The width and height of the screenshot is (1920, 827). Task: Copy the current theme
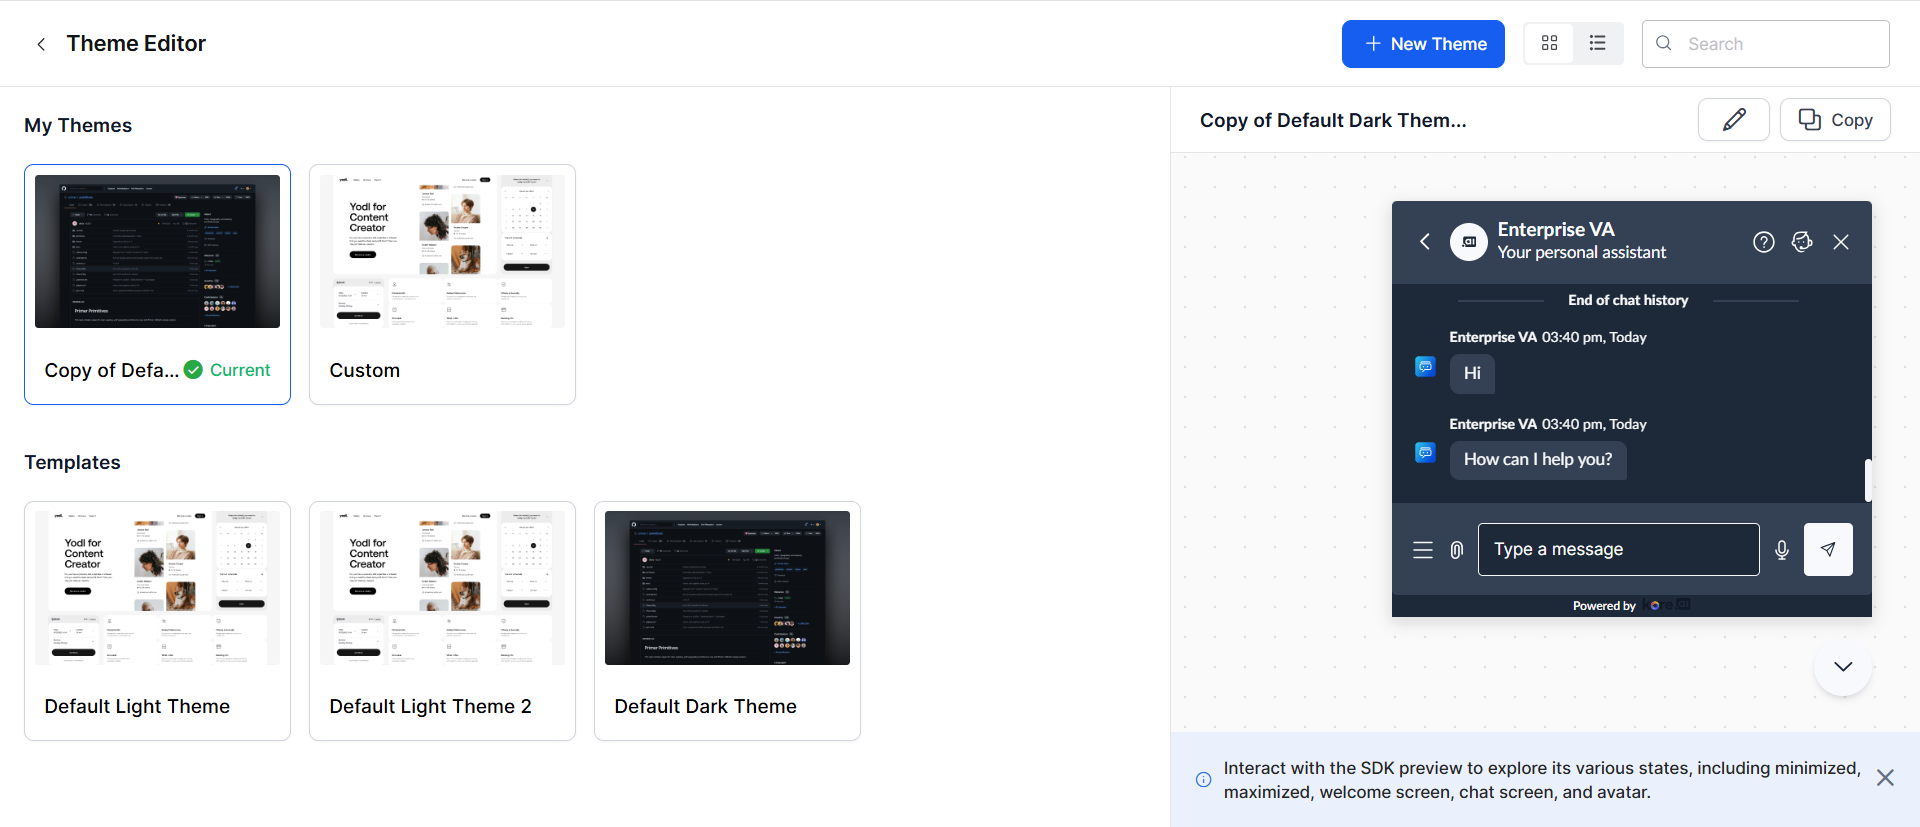click(x=1834, y=120)
